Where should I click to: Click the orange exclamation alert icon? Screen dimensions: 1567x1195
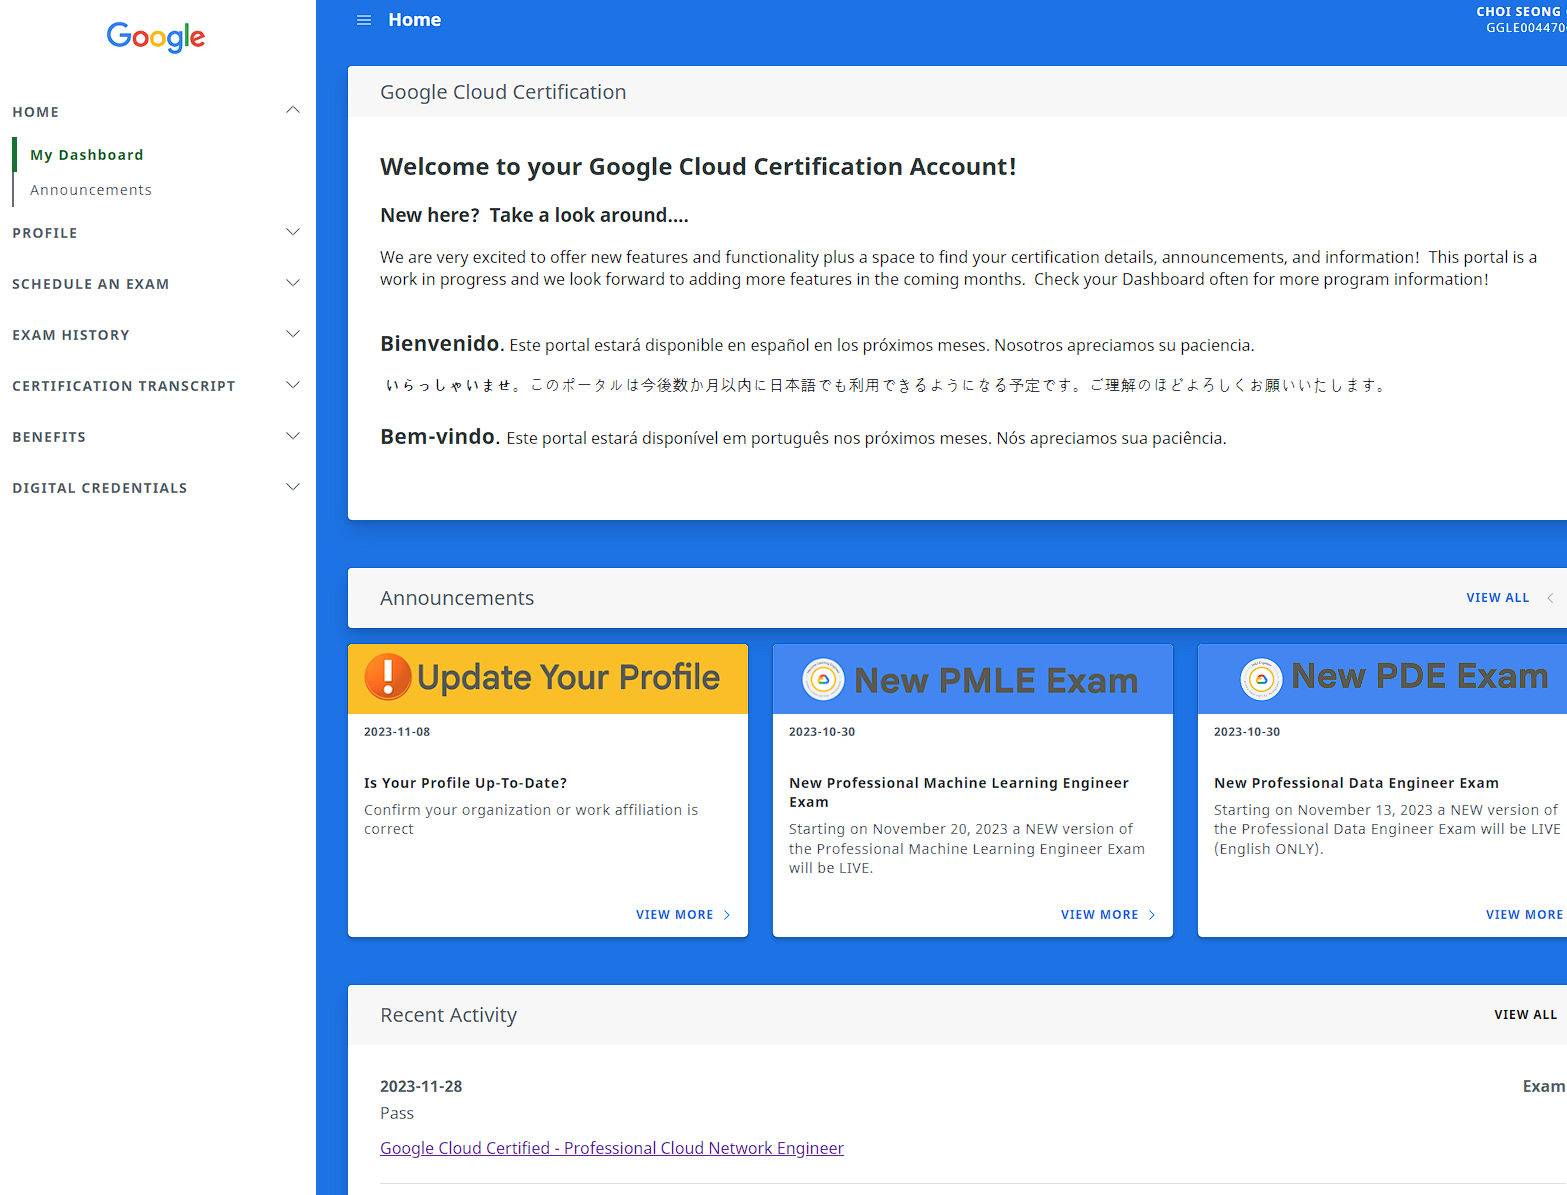(x=388, y=677)
